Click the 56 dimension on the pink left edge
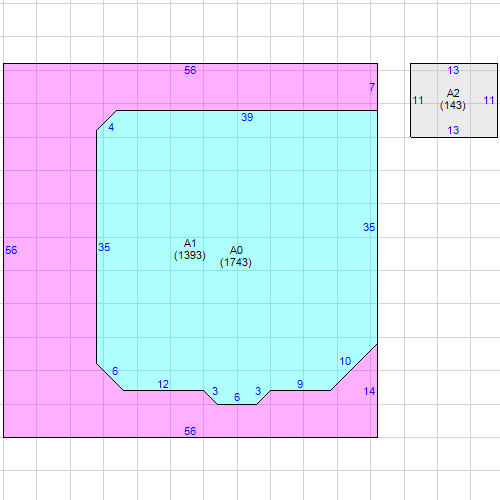500x500 pixels. 11,250
